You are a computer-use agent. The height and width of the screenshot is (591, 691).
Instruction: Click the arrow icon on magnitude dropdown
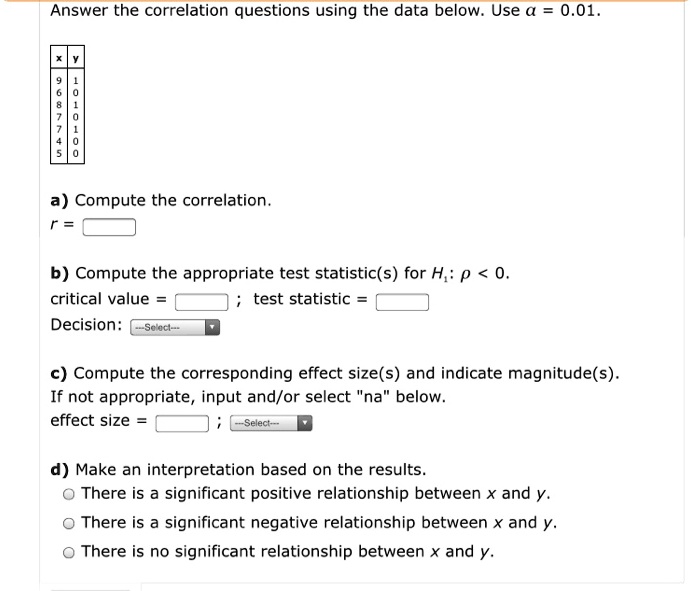tap(305, 423)
